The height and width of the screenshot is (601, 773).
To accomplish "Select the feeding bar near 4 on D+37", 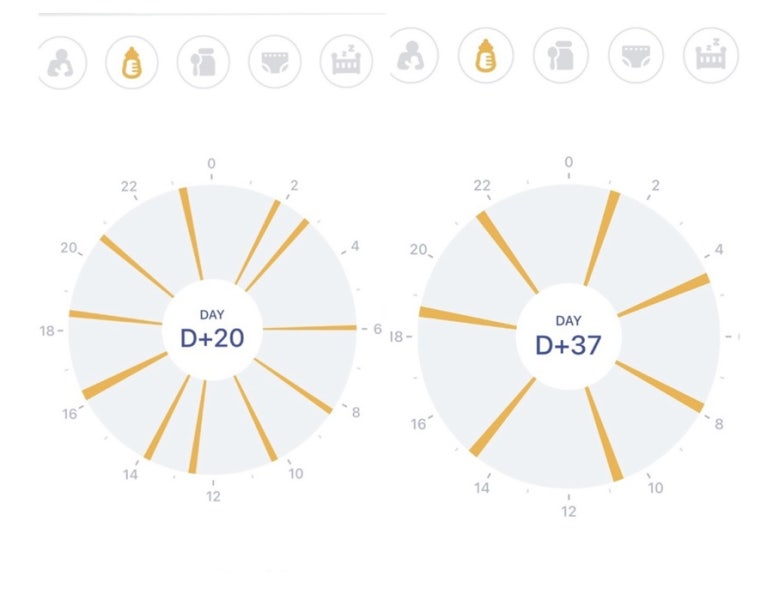I will (x=664, y=295).
